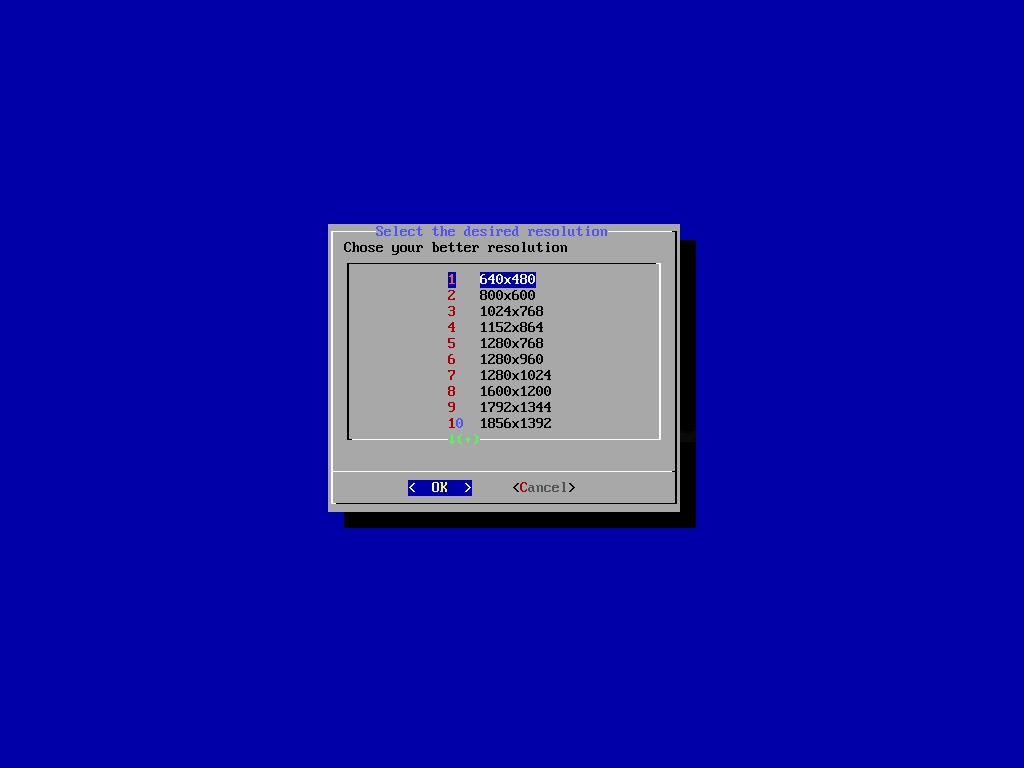Viewport: 1024px width, 768px height.
Task: Select the 1792x1344 resolution
Action: 500,408
